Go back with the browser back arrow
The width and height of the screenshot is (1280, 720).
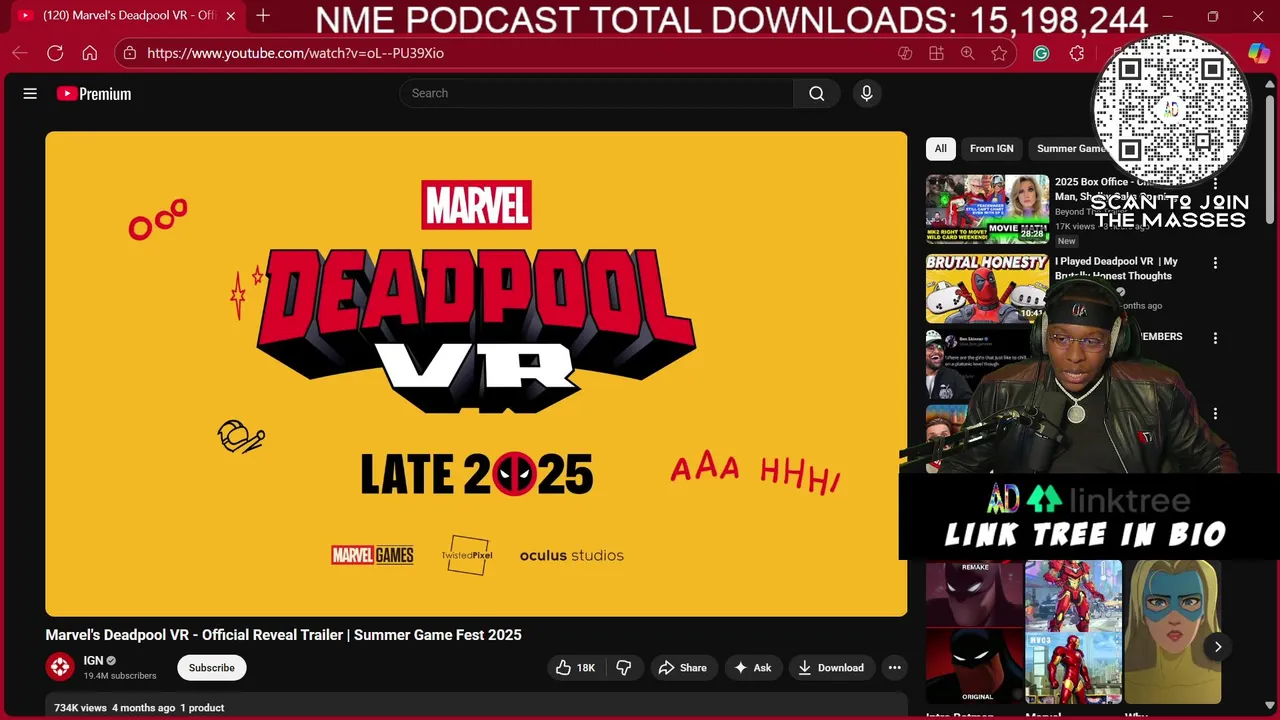coord(20,53)
